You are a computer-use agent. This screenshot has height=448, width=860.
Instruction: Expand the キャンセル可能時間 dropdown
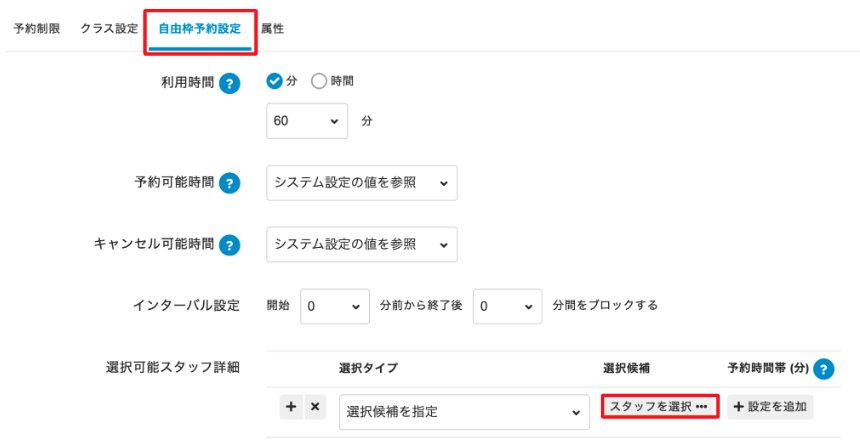click(362, 245)
